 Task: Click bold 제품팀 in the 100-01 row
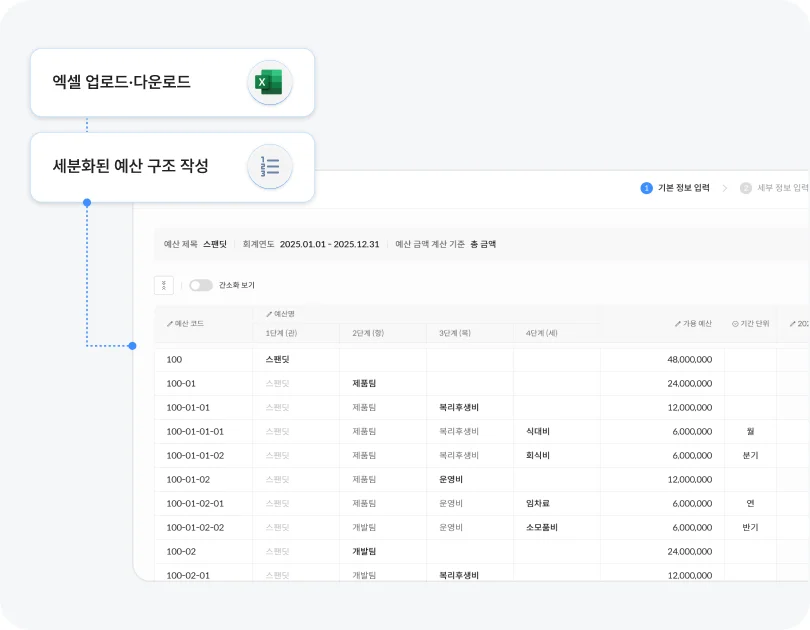point(364,384)
